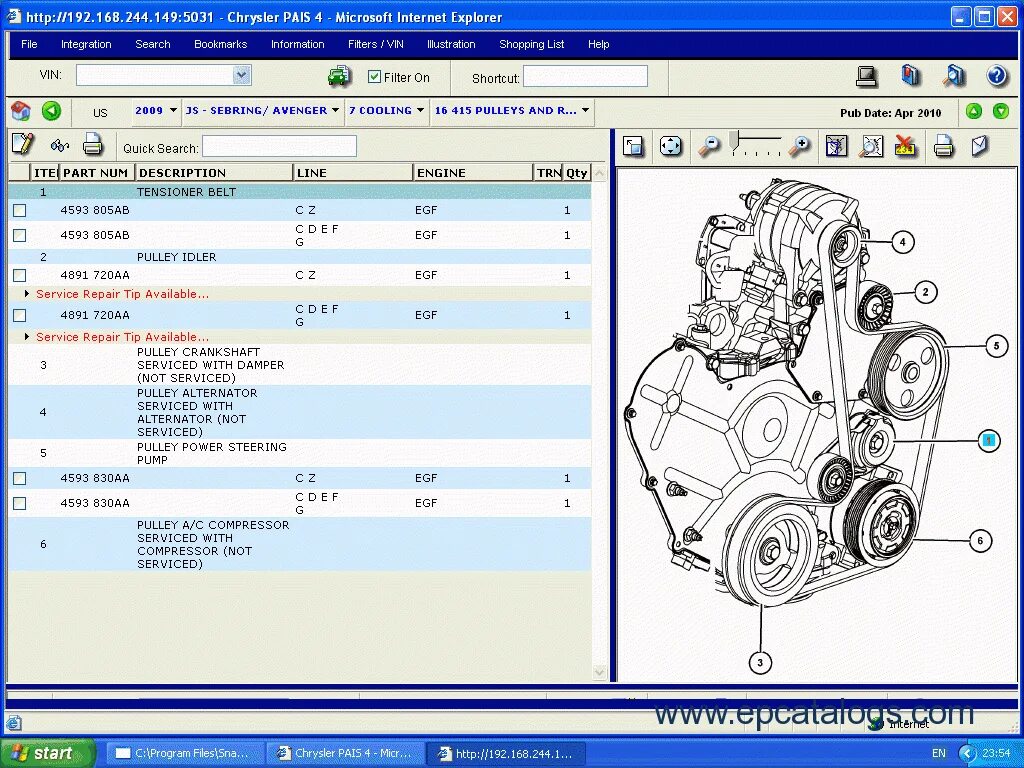
Task: Go to previous group with green up arrow
Action: point(974,111)
